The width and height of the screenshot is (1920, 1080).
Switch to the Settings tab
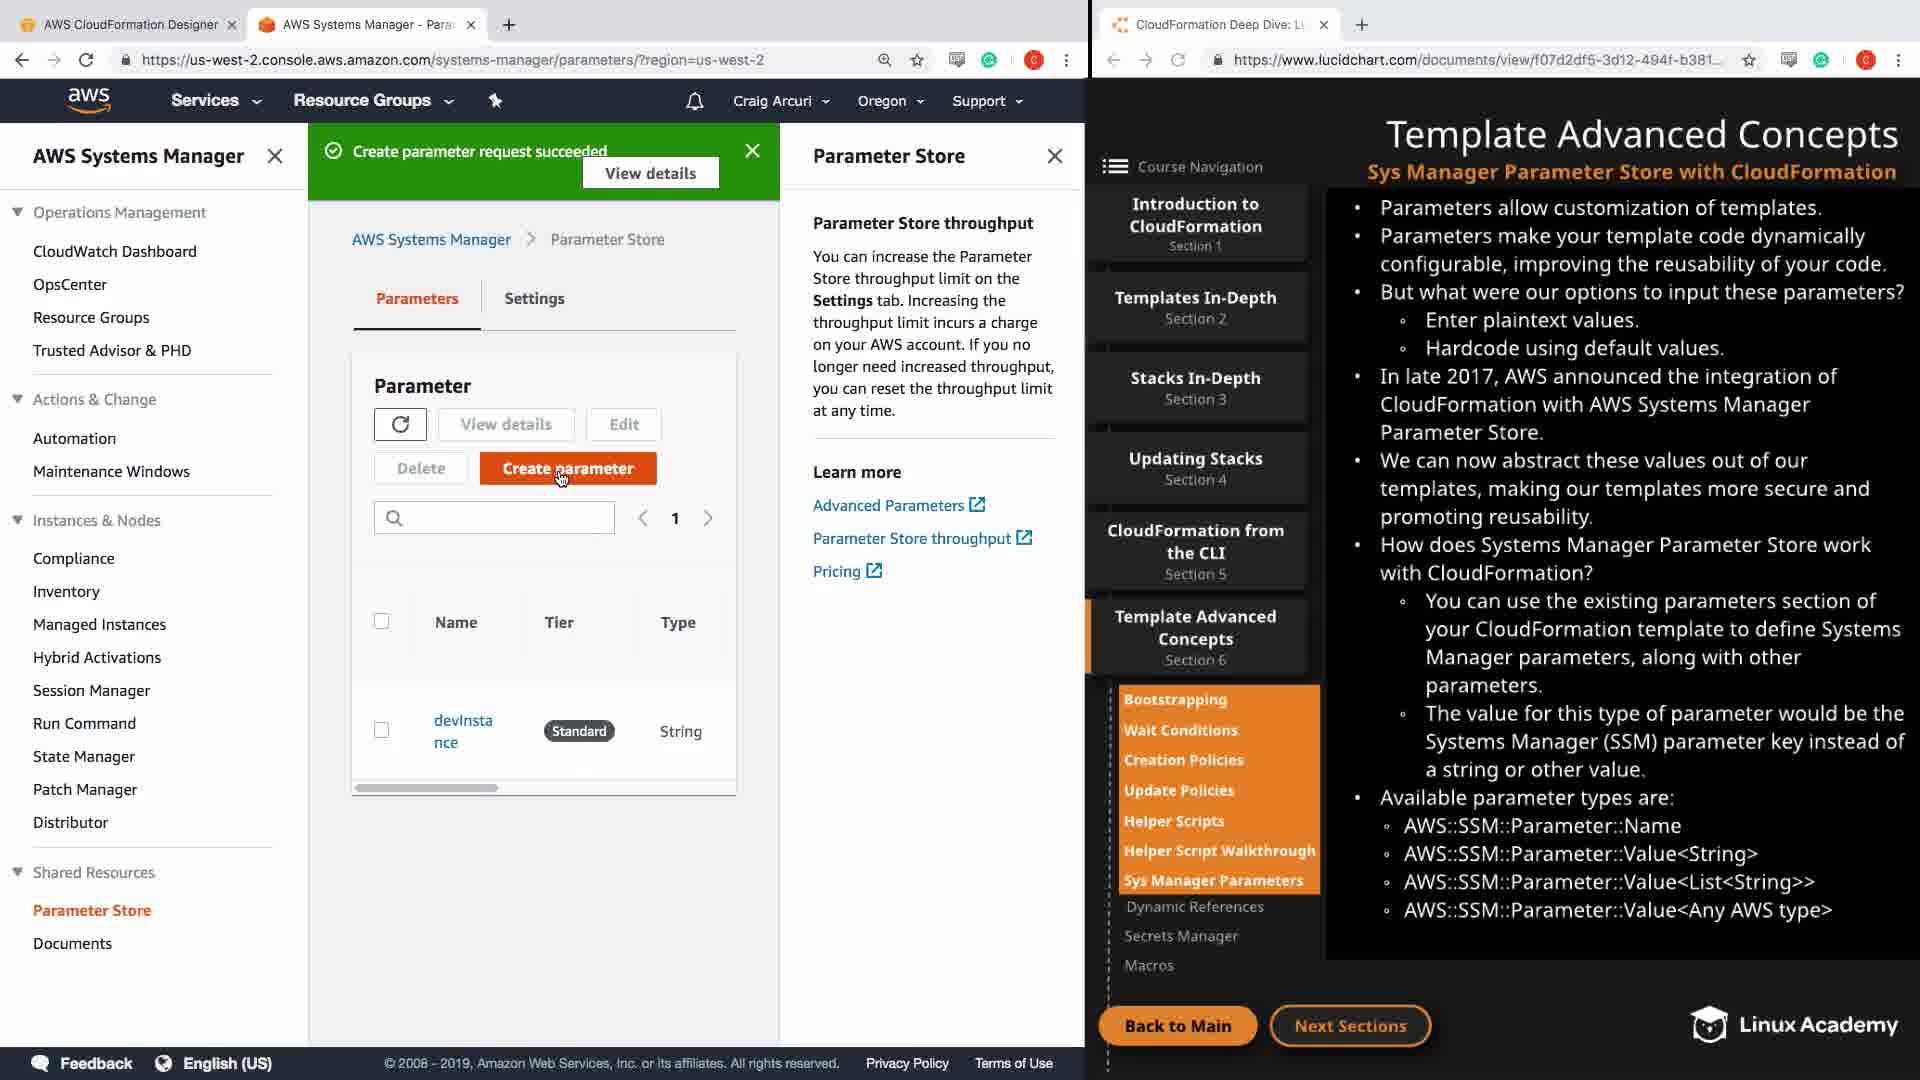click(534, 298)
